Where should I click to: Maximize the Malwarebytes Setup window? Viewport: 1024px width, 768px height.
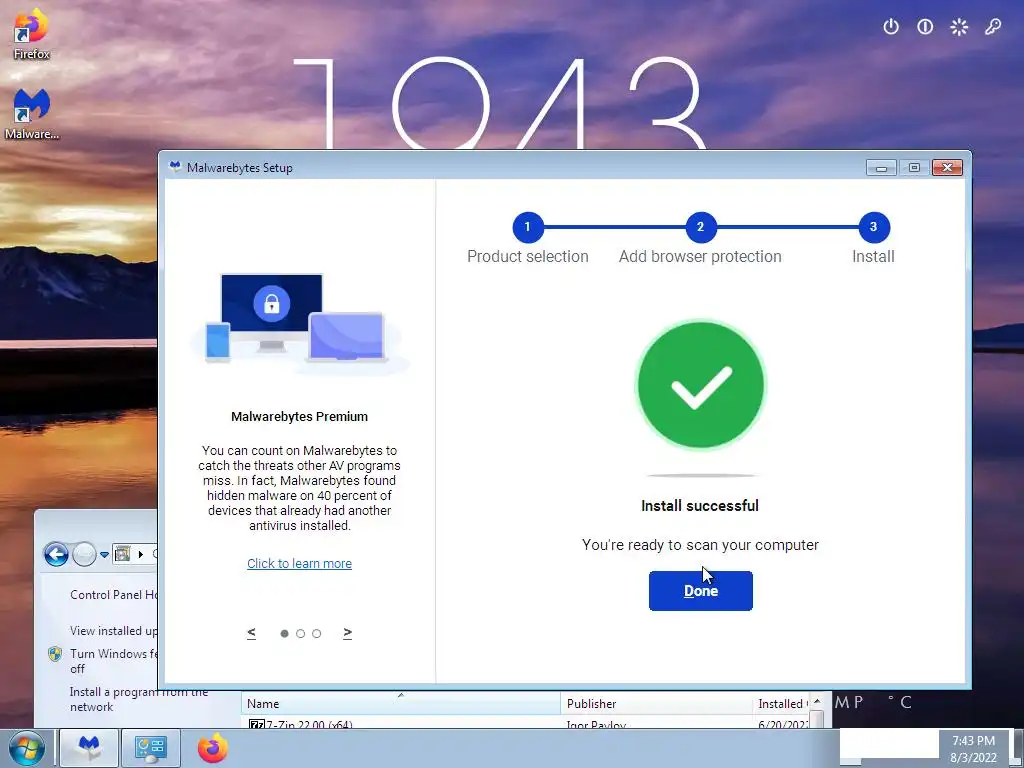pos(914,168)
